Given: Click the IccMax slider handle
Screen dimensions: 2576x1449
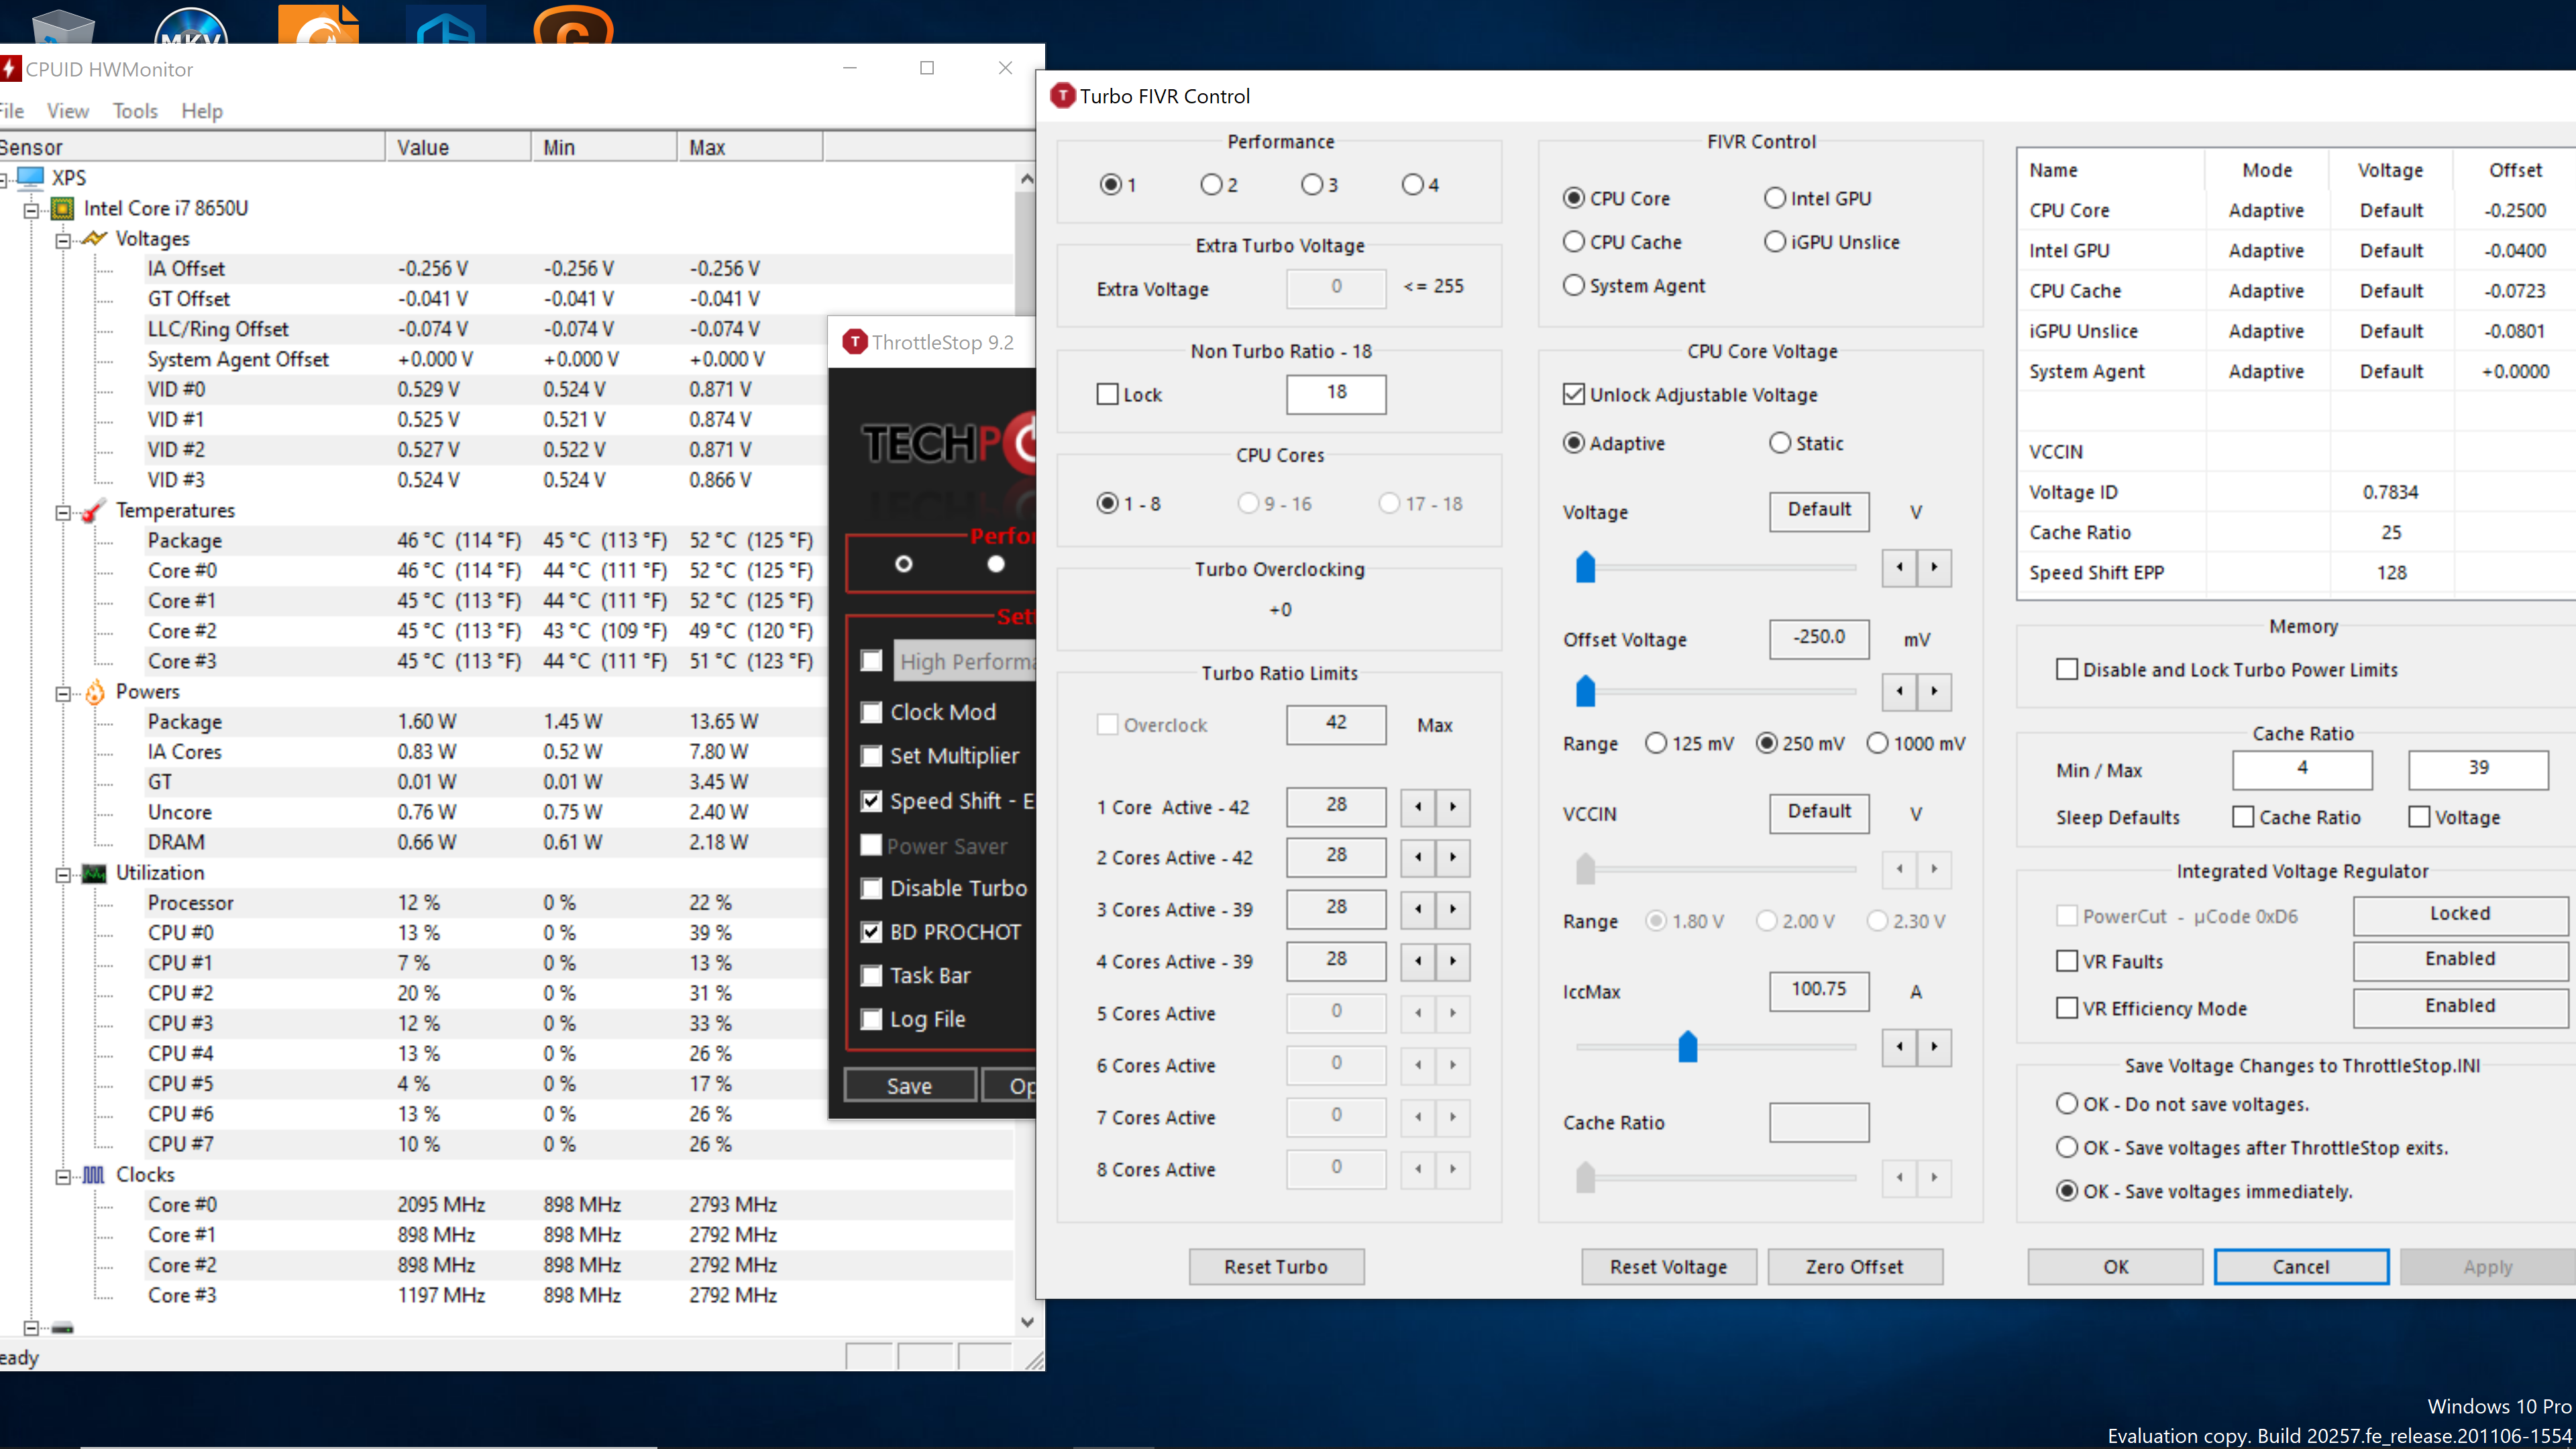Looking at the screenshot, I should (1687, 1047).
